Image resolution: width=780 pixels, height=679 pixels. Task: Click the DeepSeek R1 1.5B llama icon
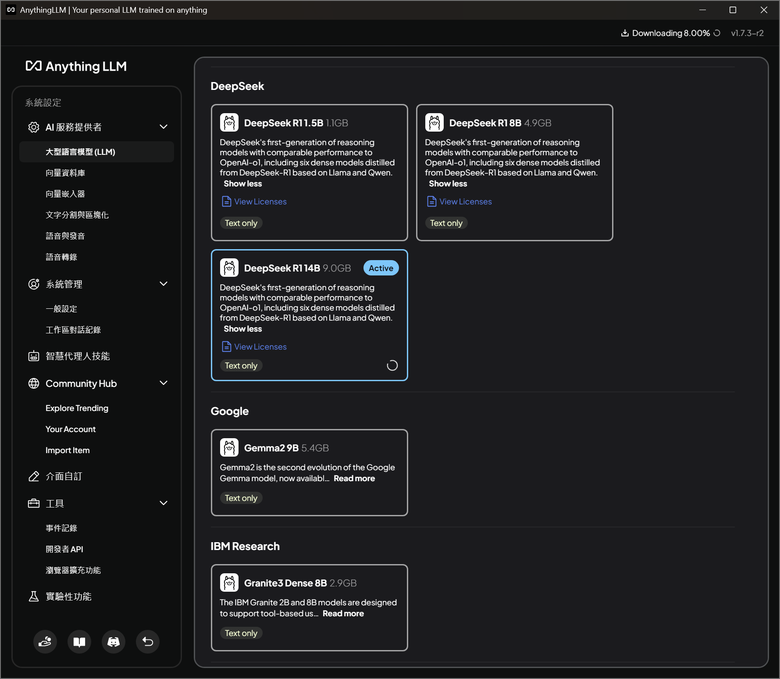click(x=229, y=123)
